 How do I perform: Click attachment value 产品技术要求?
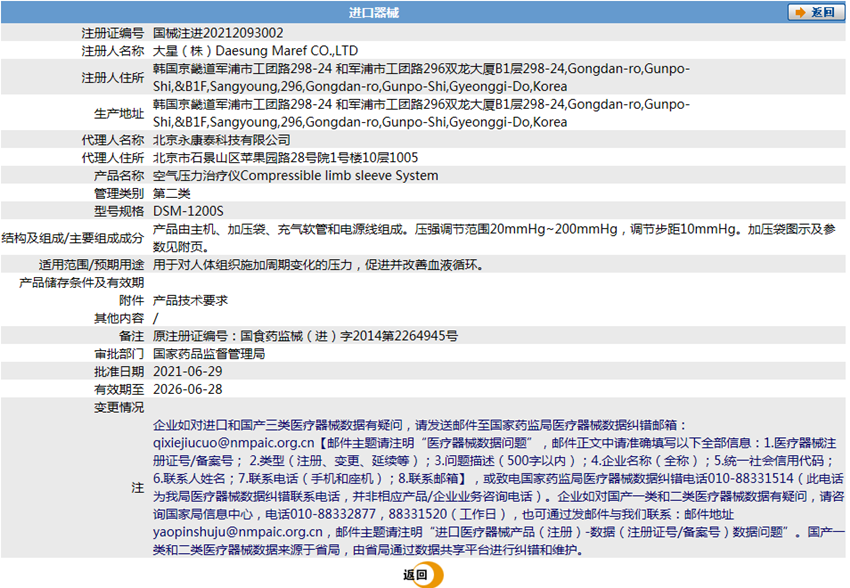click(x=190, y=300)
